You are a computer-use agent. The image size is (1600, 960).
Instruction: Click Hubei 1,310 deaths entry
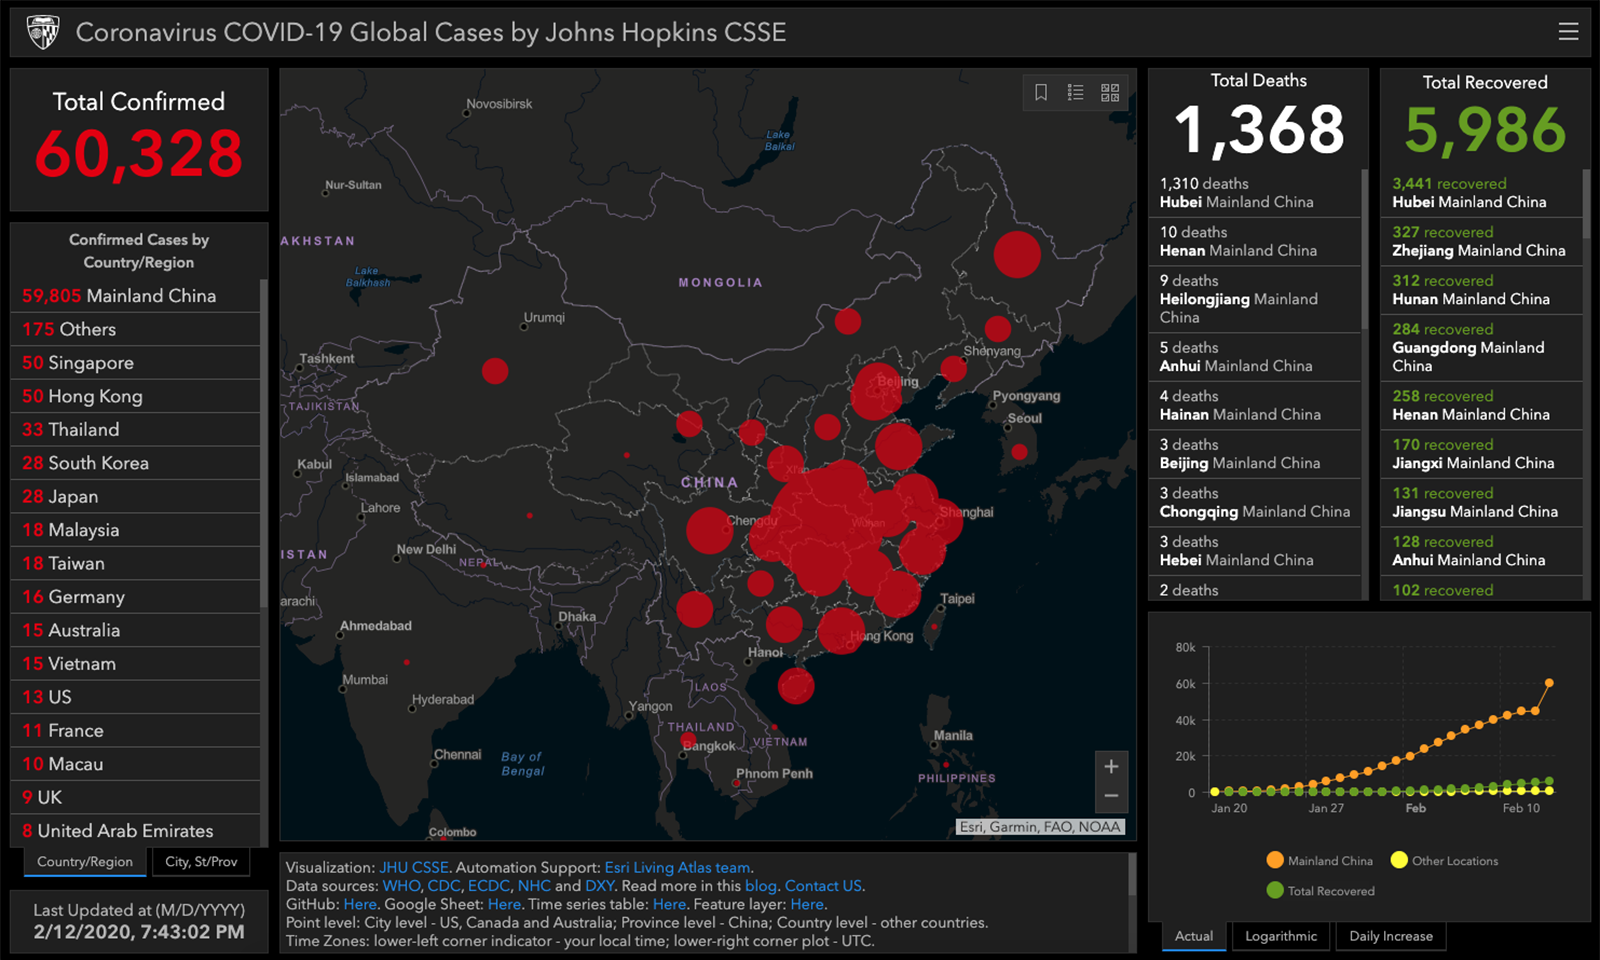coord(1255,193)
